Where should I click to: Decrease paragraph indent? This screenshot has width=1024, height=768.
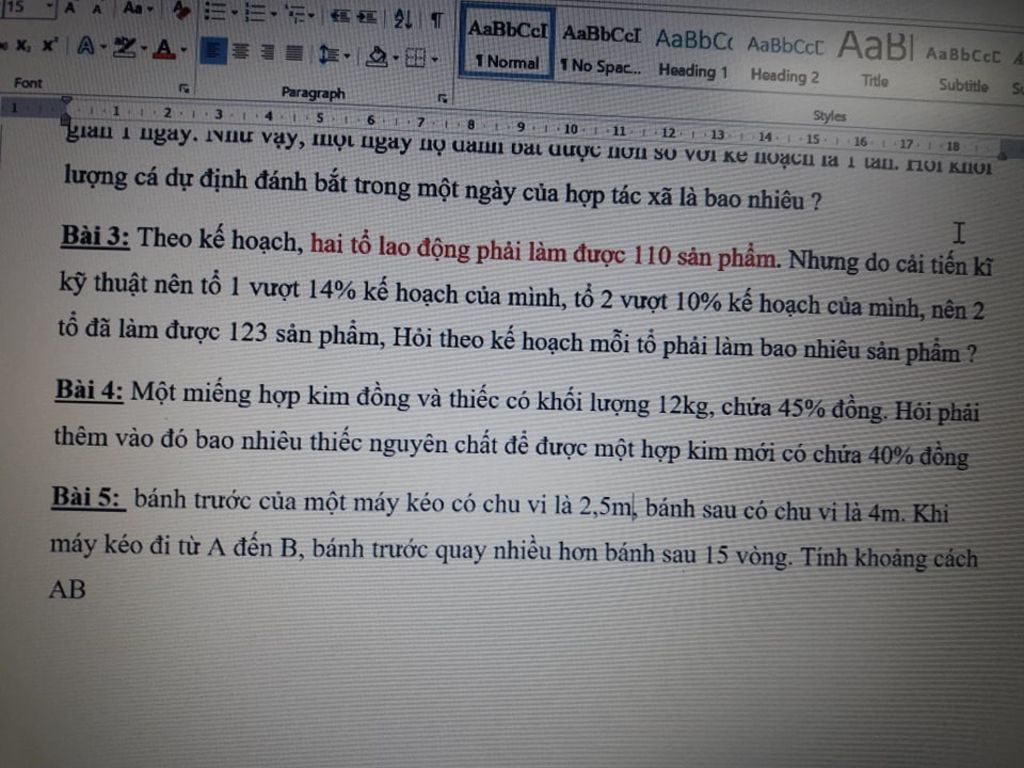point(340,16)
